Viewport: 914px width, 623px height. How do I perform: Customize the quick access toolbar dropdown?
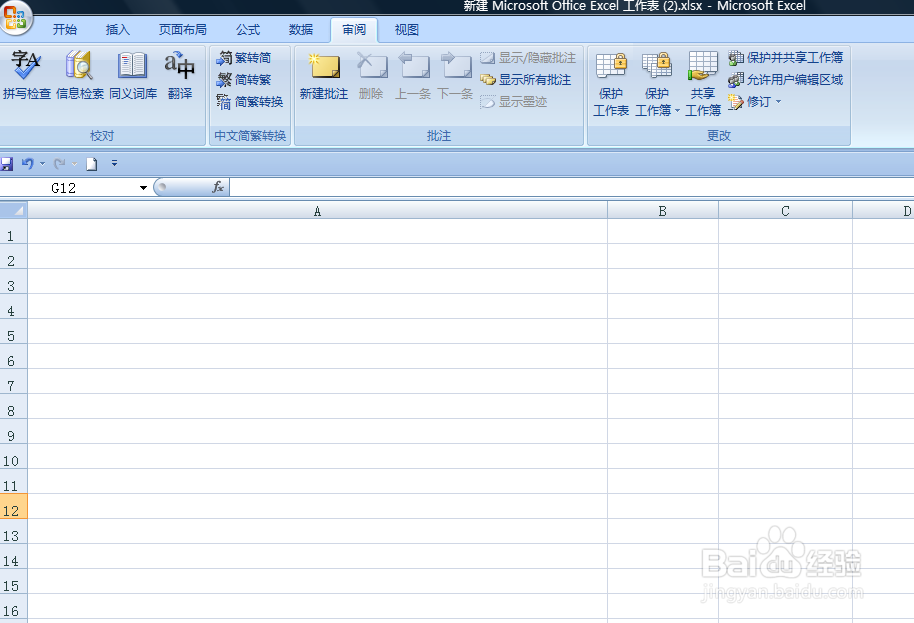click(114, 164)
